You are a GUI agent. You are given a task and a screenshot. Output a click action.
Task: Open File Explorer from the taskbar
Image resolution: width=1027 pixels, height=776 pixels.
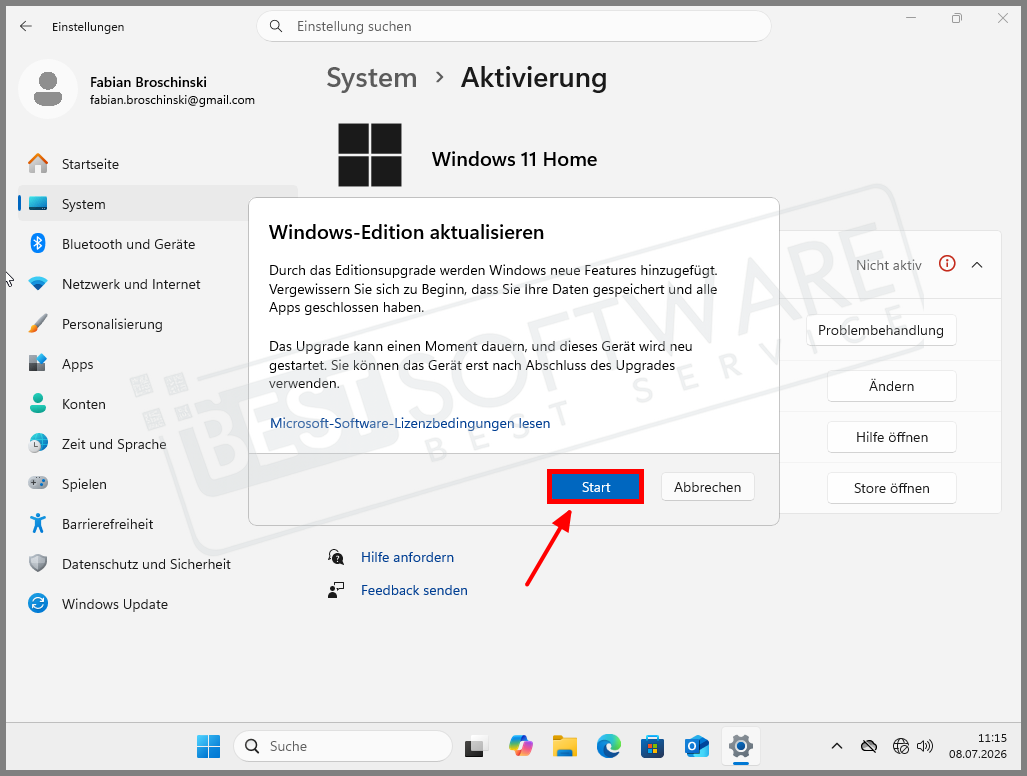[x=565, y=746]
